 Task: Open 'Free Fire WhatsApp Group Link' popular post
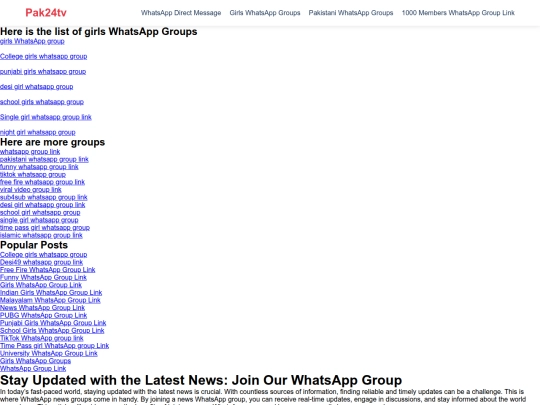[x=48, y=270]
